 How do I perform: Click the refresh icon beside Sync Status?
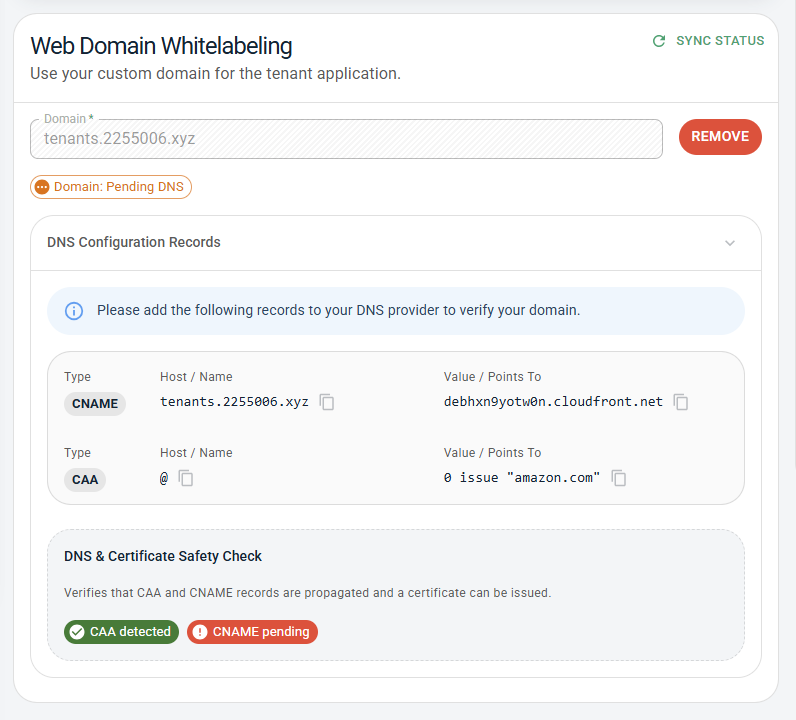[659, 41]
